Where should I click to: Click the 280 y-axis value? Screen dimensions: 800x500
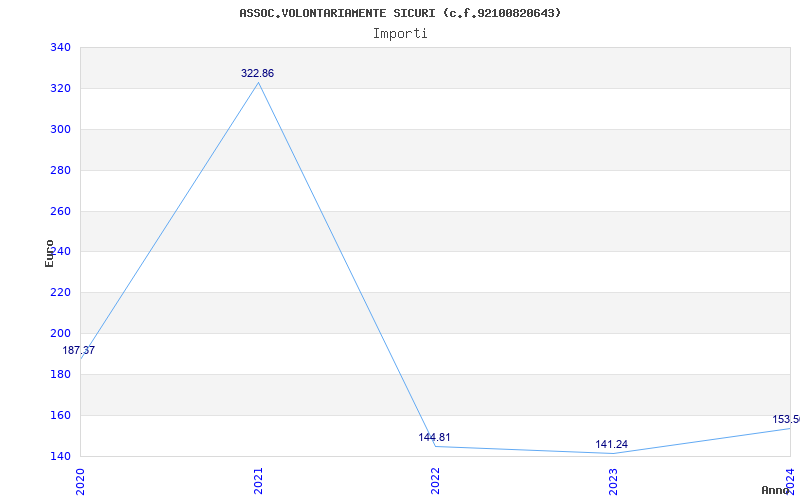coord(60,170)
